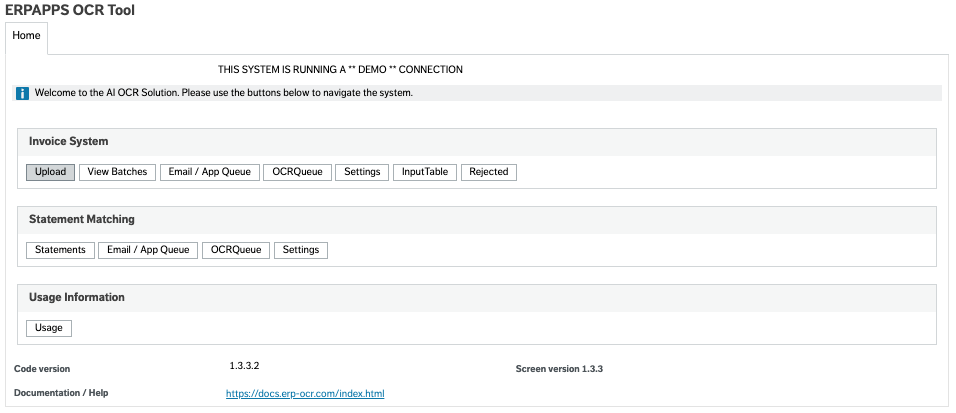The width and height of the screenshot is (956, 413).
Task: Open the InputTable button
Action: coord(425,172)
